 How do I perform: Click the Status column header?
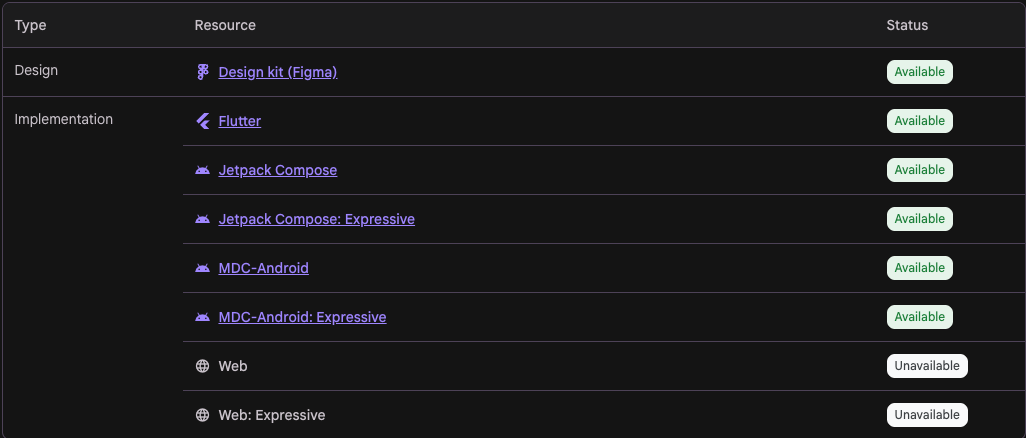point(907,26)
